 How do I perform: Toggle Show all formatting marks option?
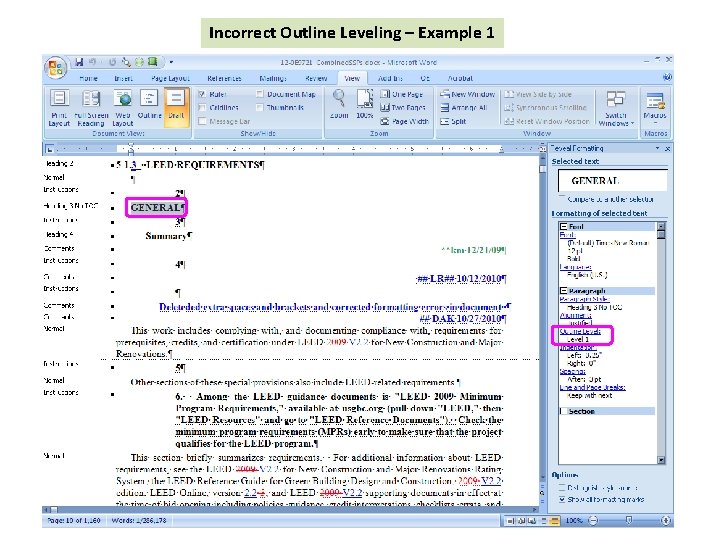point(562,499)
